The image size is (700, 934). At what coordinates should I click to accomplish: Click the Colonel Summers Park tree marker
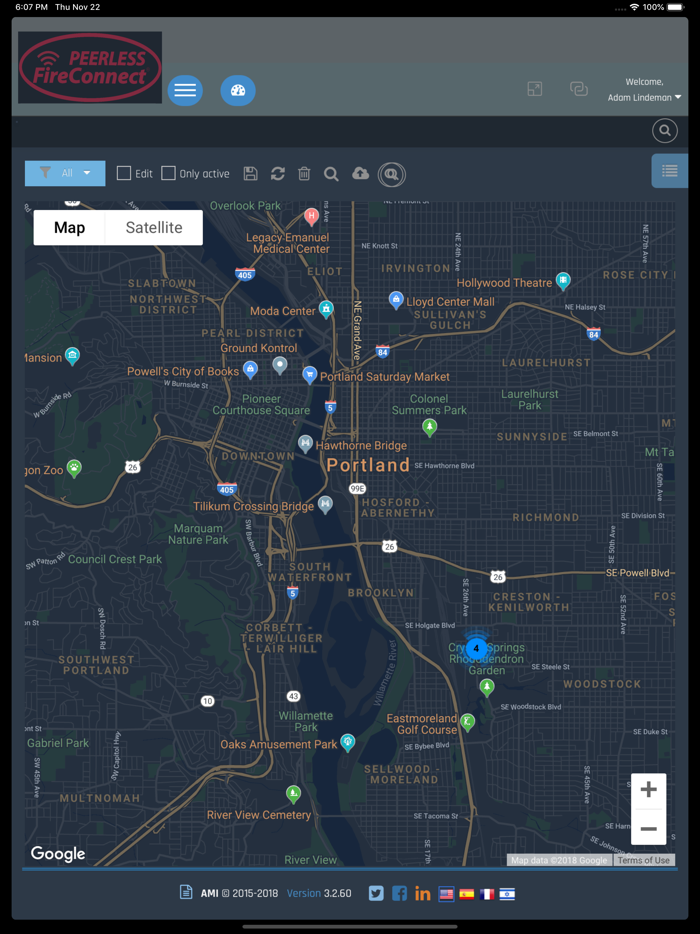(430, 426)
